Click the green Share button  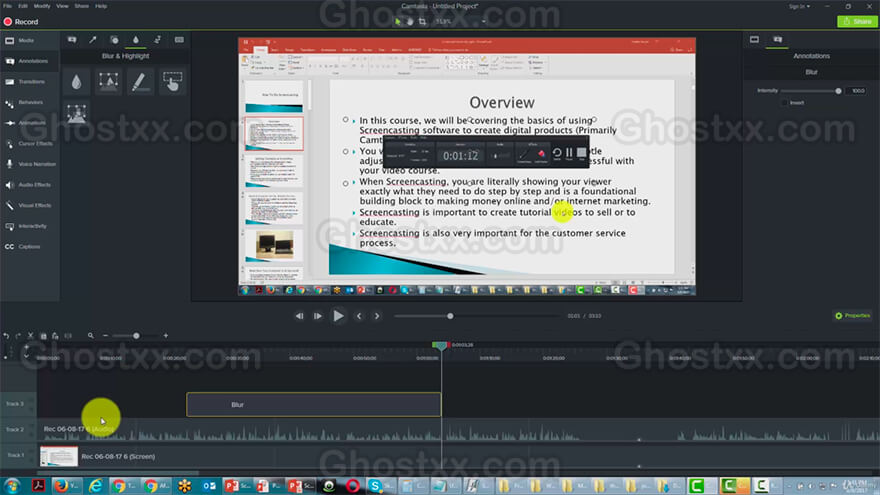tap(857, 21)
